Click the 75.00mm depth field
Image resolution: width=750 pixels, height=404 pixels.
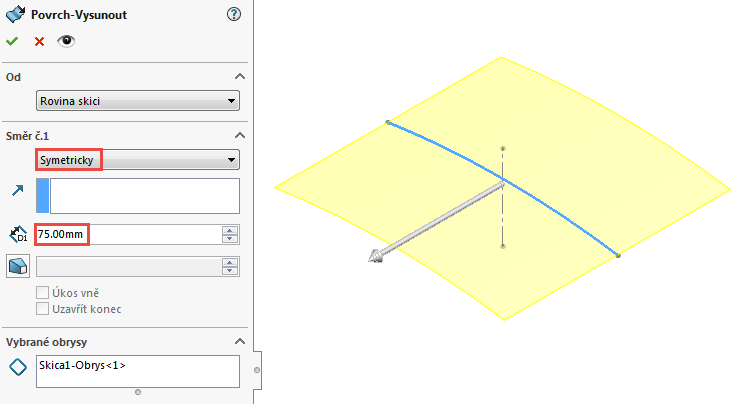[x=128, y=234]
